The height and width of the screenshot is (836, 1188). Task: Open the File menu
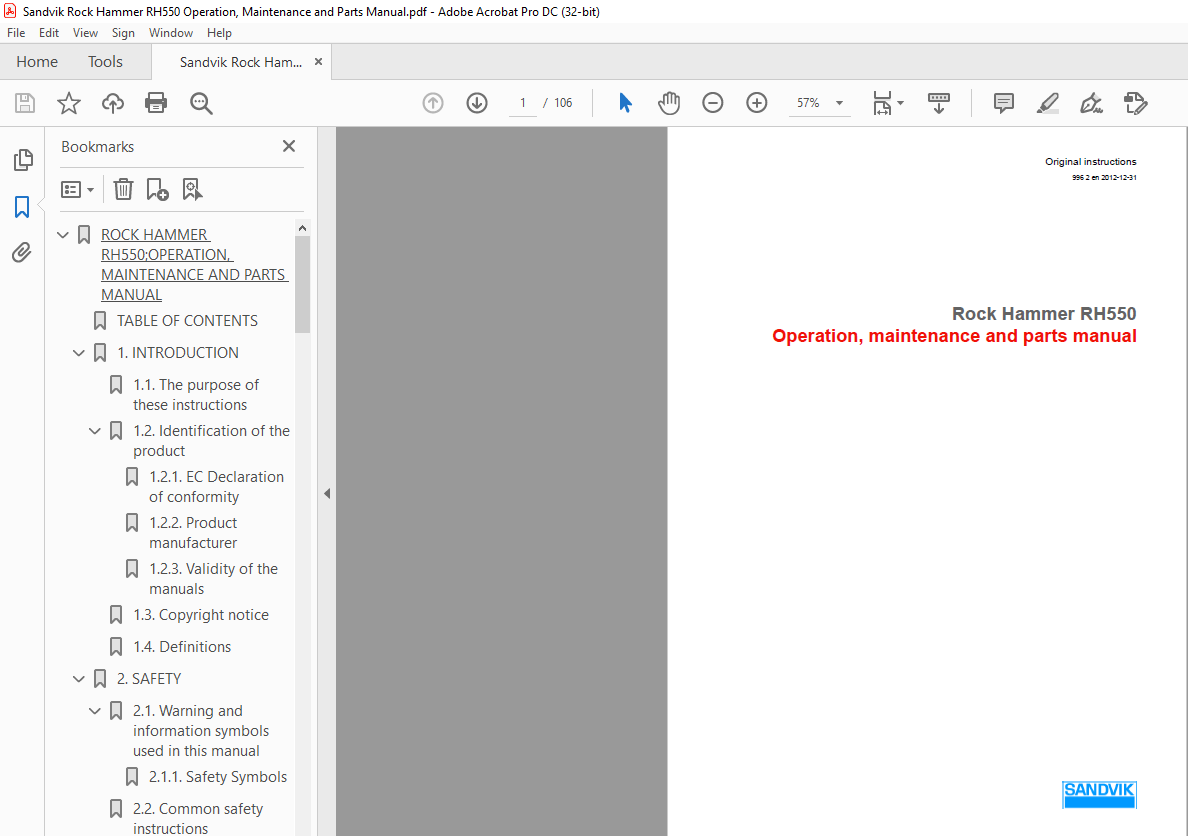pos(16,33)
